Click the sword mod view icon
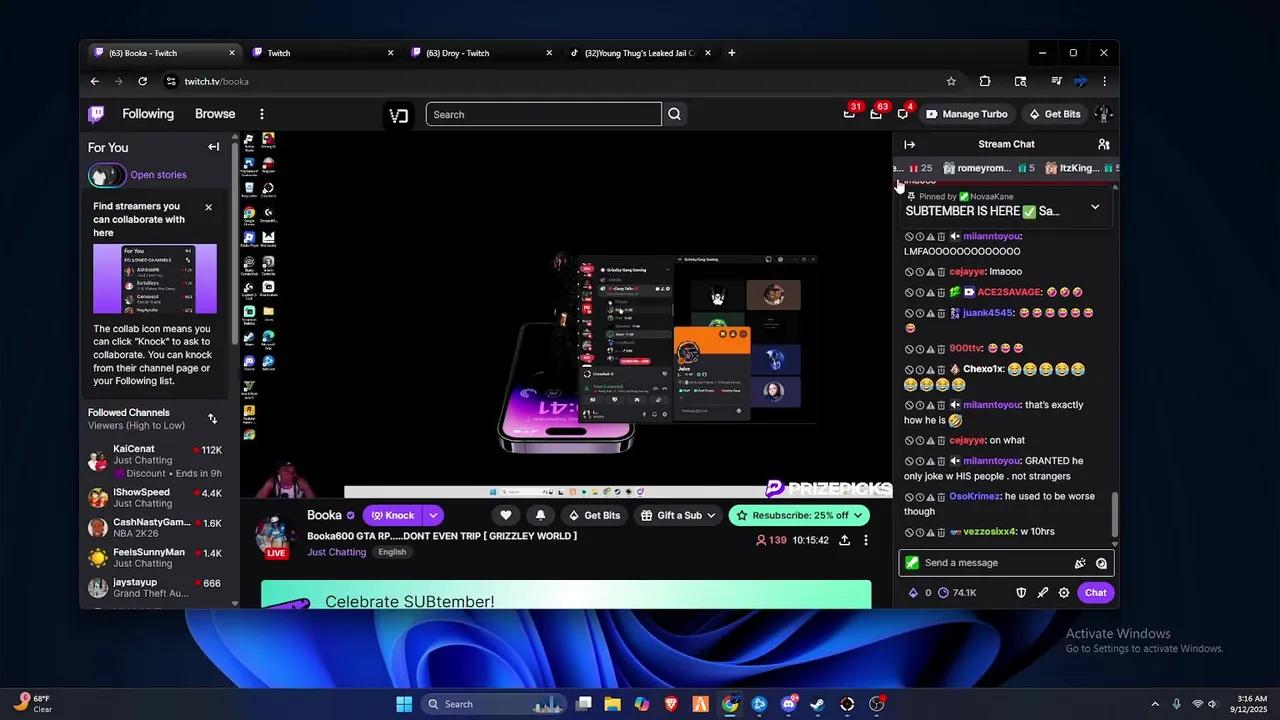The width and height of the screenshot is (1280, 720). pos(1042,593)
